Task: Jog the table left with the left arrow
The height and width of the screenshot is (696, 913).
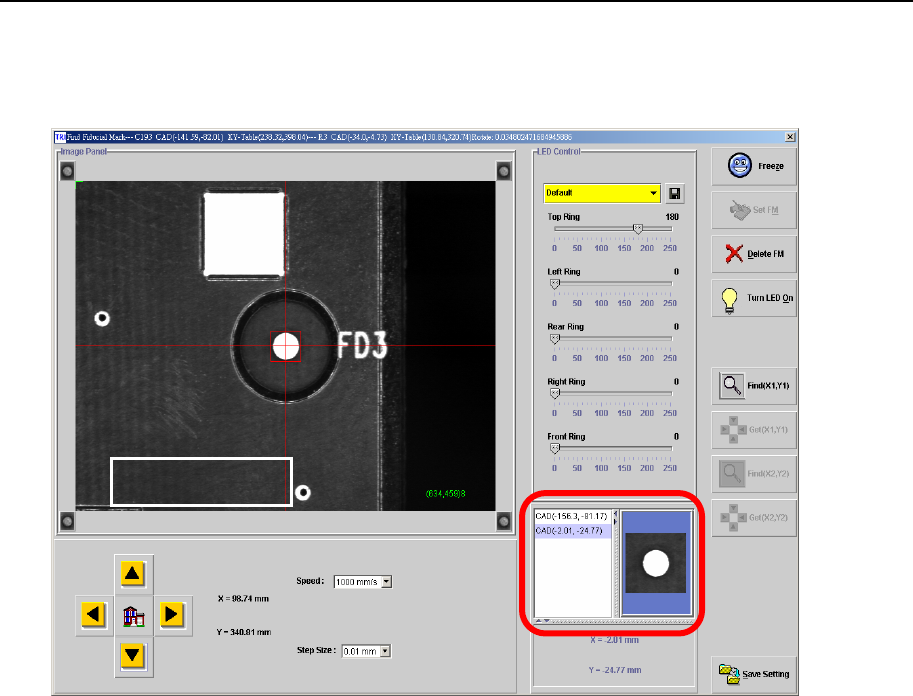Action: point(92,614)
